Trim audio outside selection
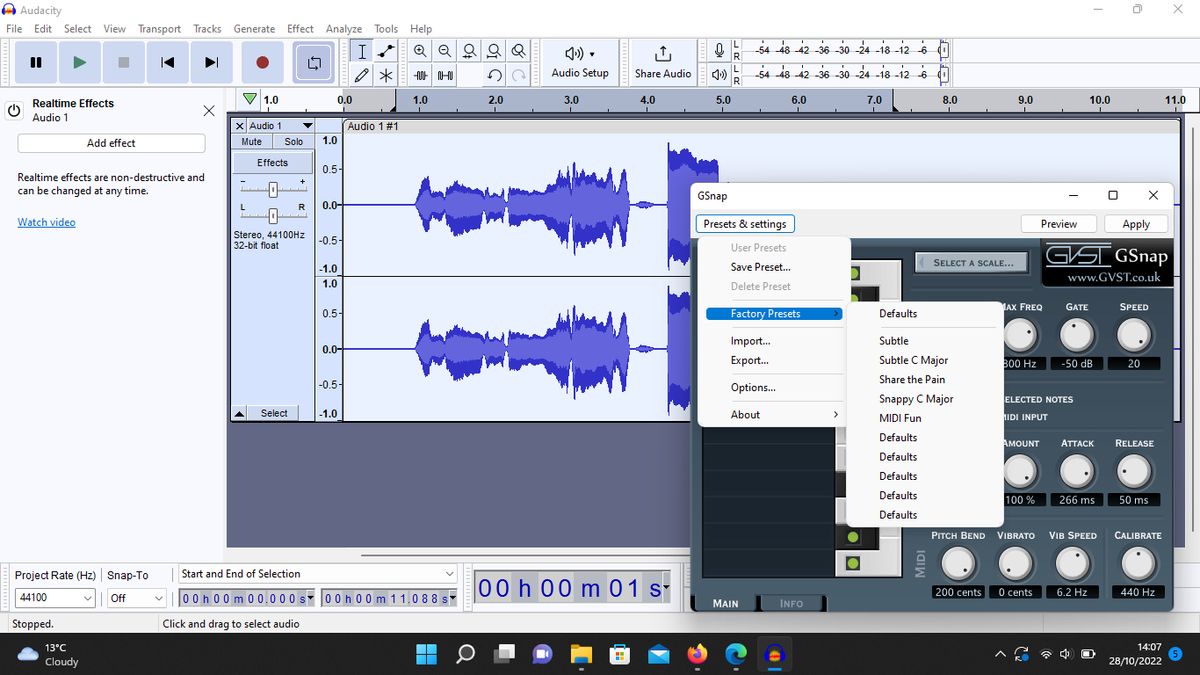Viewport: 1200px width, 675px height. click(420, 73)
